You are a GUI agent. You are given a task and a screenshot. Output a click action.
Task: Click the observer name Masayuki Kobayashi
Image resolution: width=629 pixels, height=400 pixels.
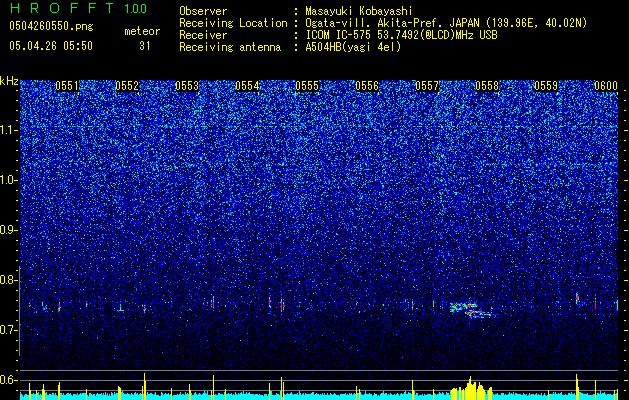pos(358,12)
